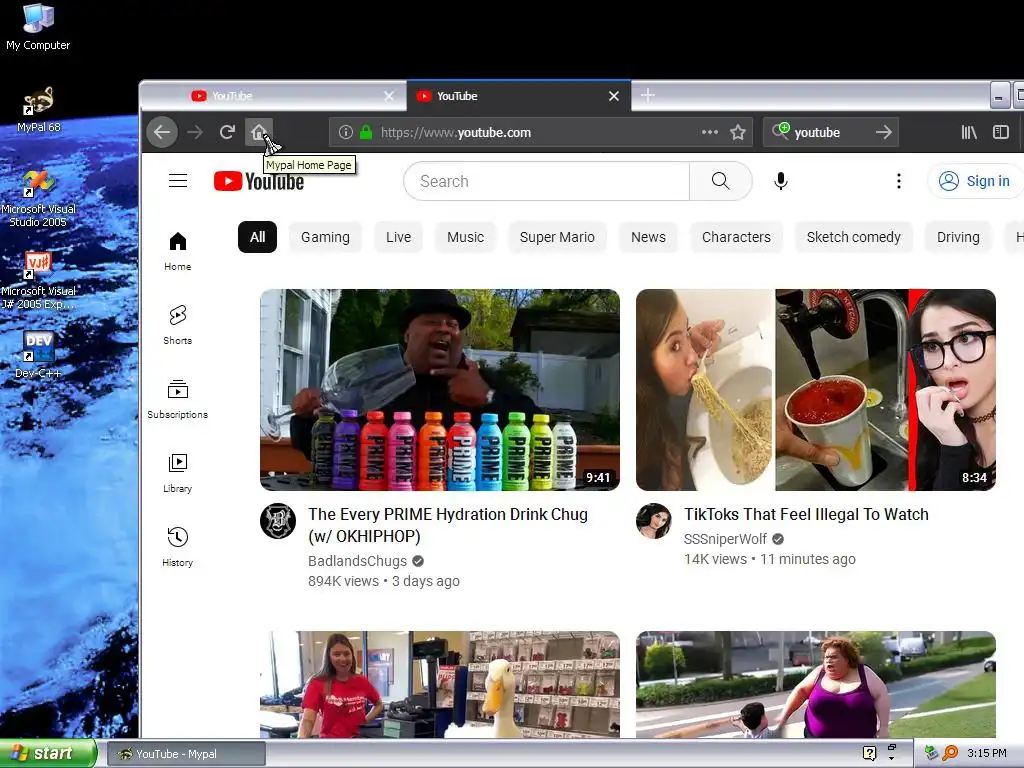The image size is (1024, 768).
Task: Click the YouTube Search field
Action: [x=547, y=181]
